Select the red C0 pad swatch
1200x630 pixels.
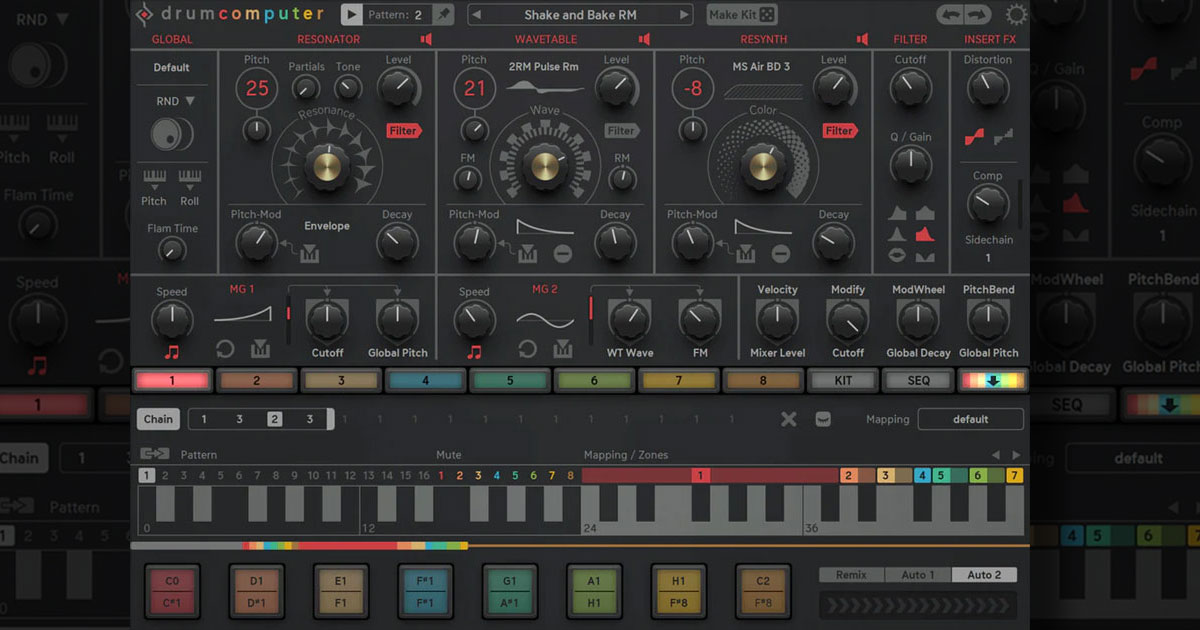click(x=171, y=592)
